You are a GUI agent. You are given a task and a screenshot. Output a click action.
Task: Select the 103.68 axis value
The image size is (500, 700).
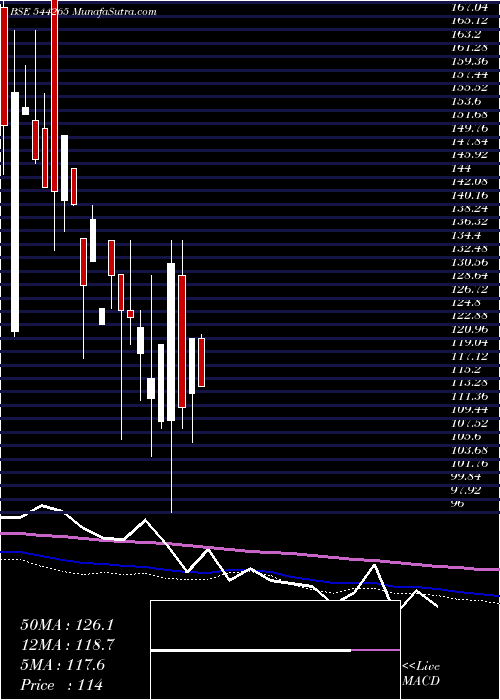(x=470, y=450)
